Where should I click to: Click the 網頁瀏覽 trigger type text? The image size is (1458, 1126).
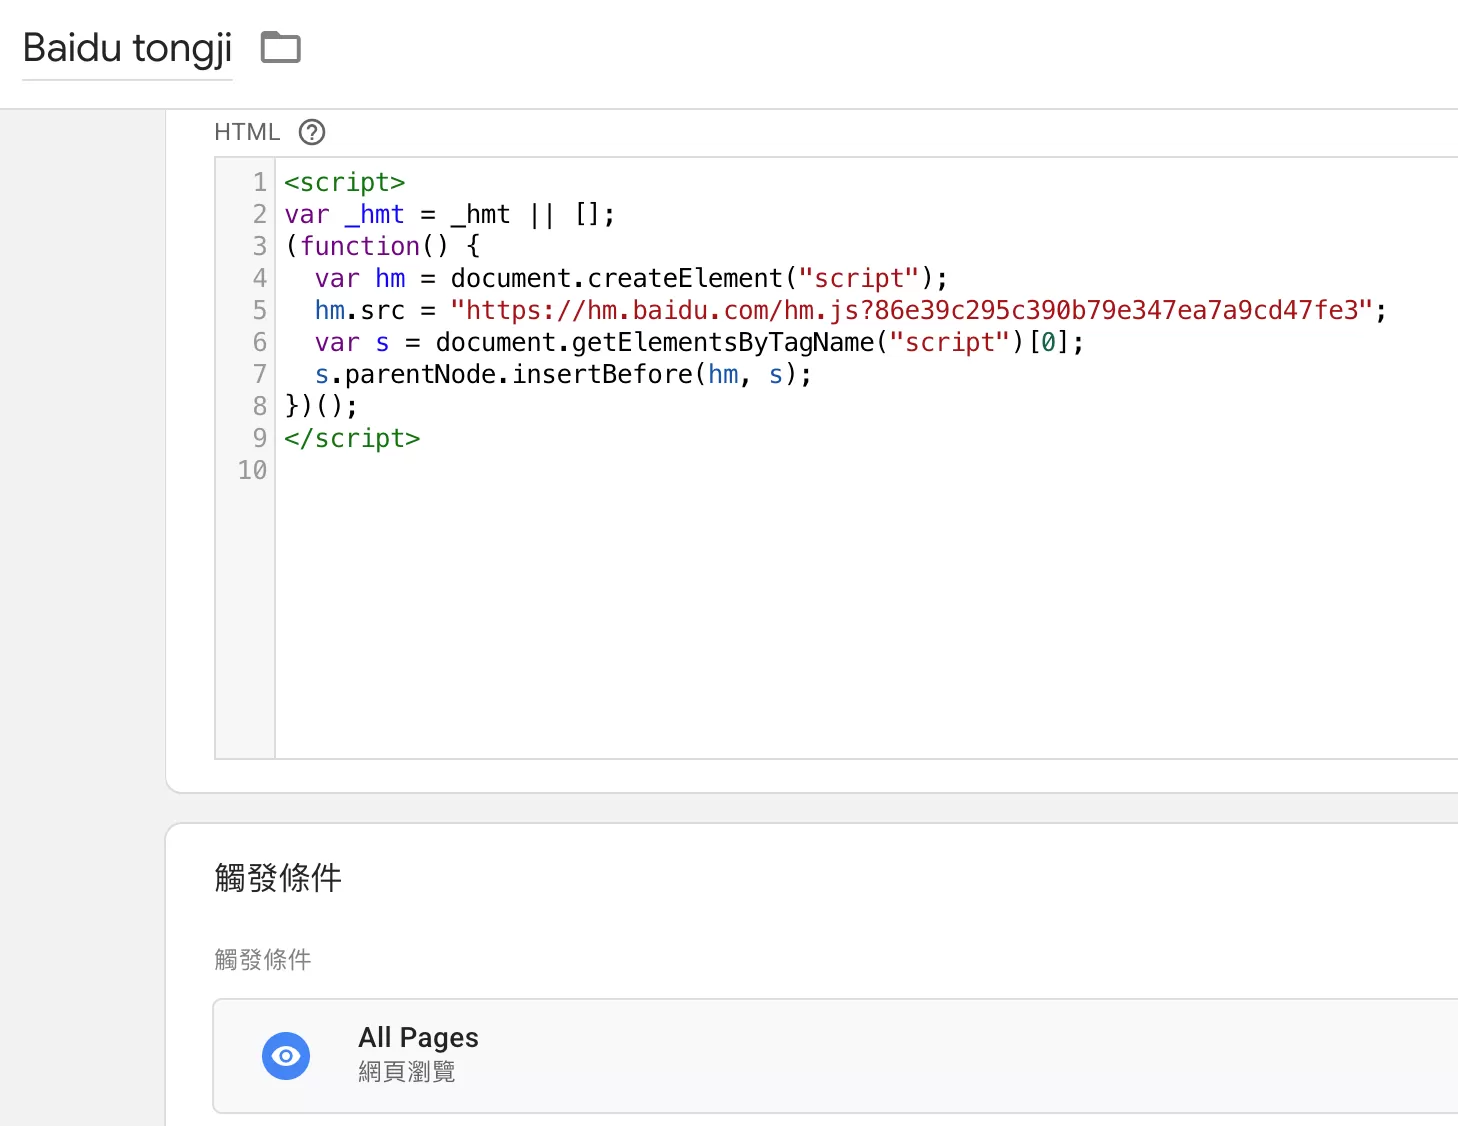[x=407, y=1072]
